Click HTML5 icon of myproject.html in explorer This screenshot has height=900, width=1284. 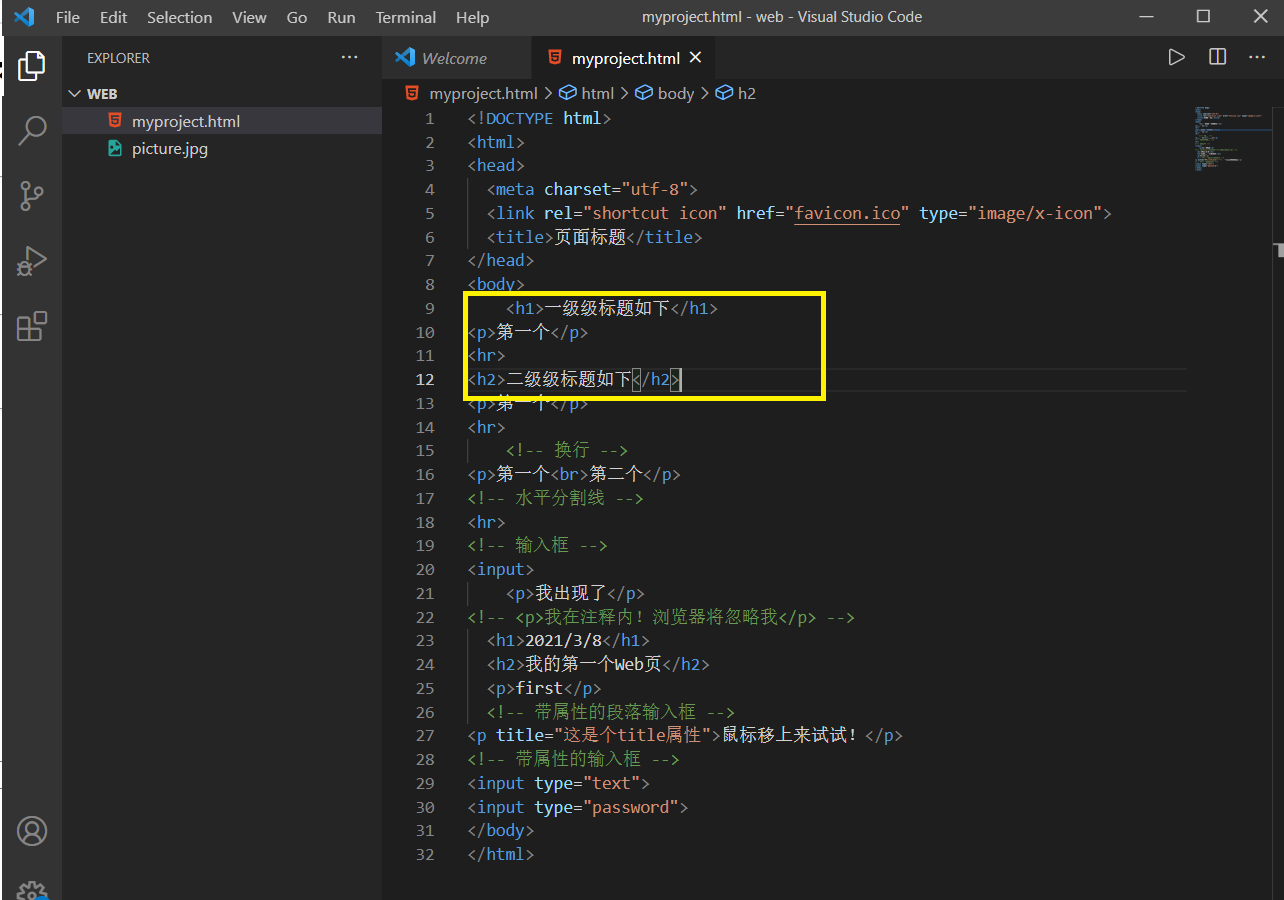(x=115, y=121)
